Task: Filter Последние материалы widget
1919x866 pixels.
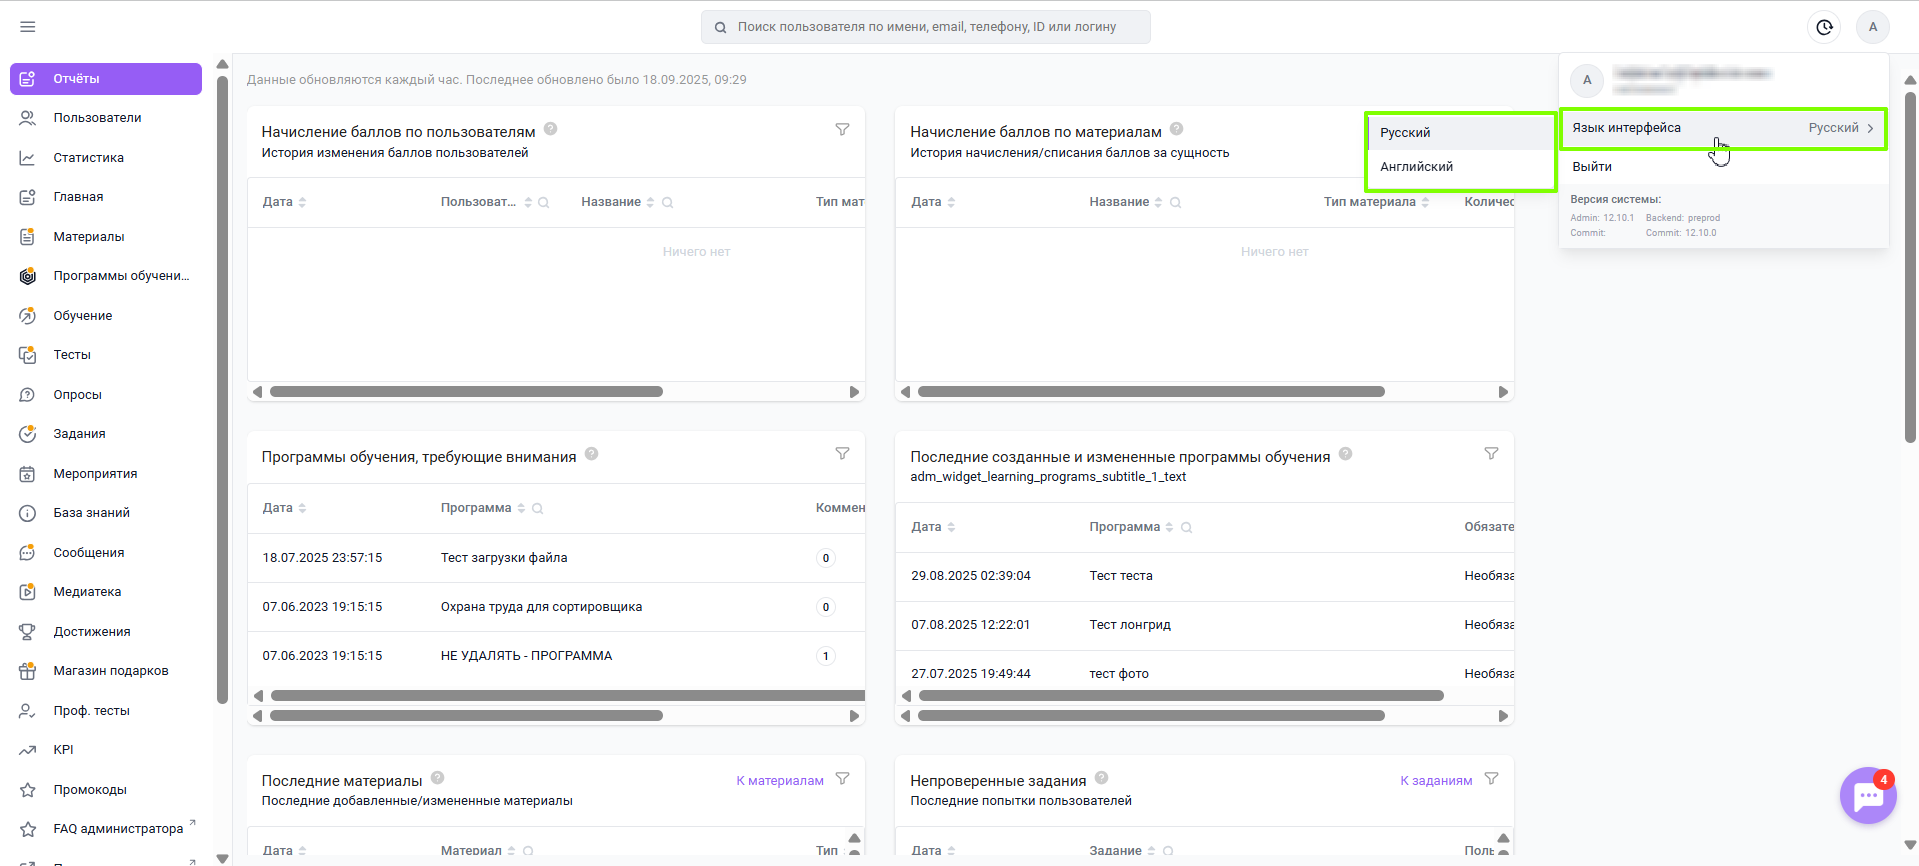Action: click(x=843, y=779)
